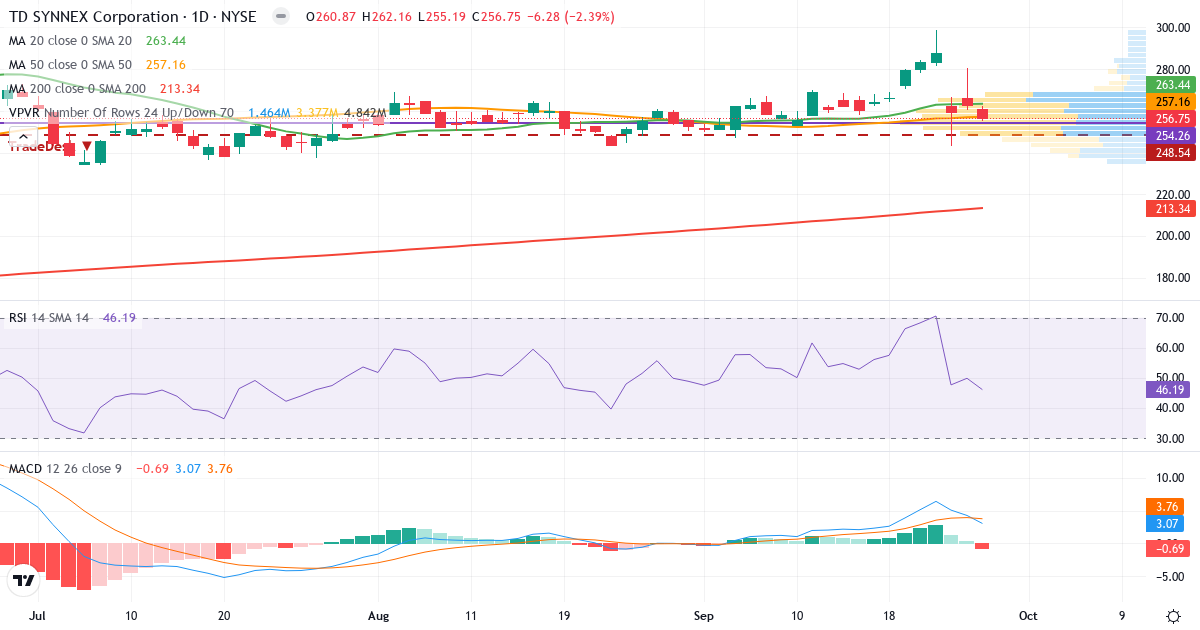Click the O260.87 open price readout
This screenshot has width=1200, height=630.
pos(331,17)
